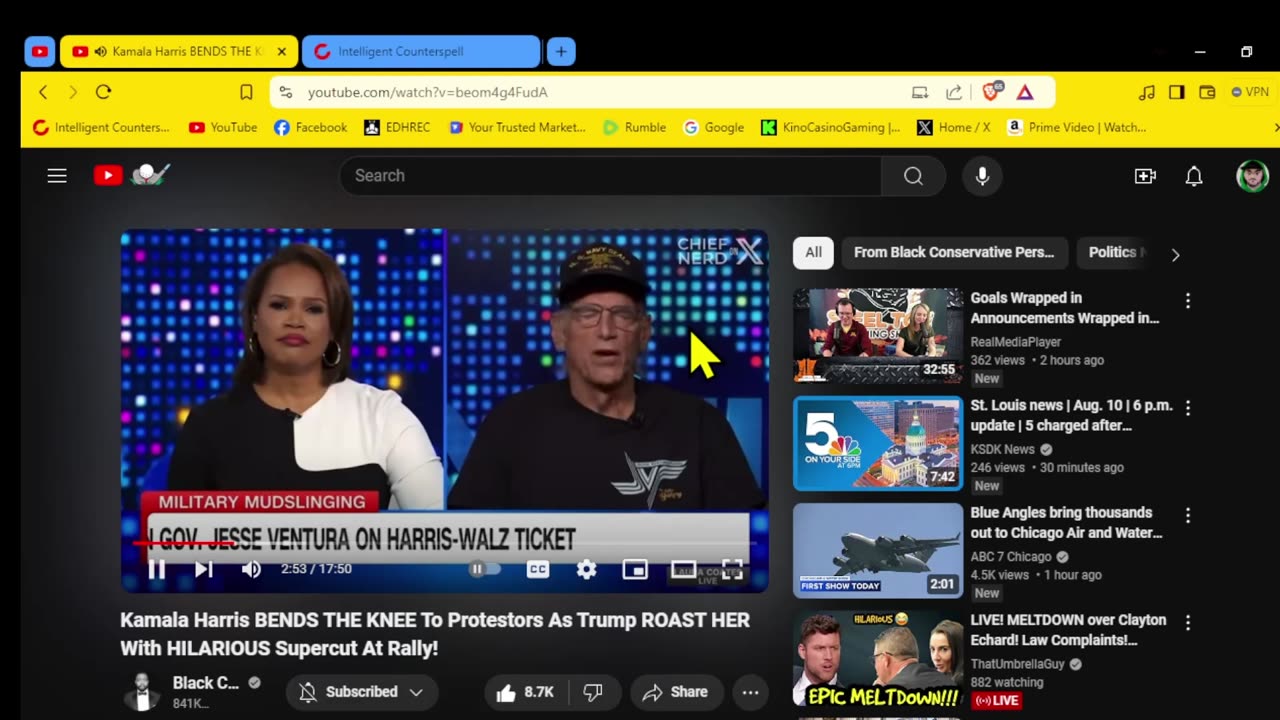Toggle closed captions on the video
Viewport: 1280px width, 720px height.
538,569
